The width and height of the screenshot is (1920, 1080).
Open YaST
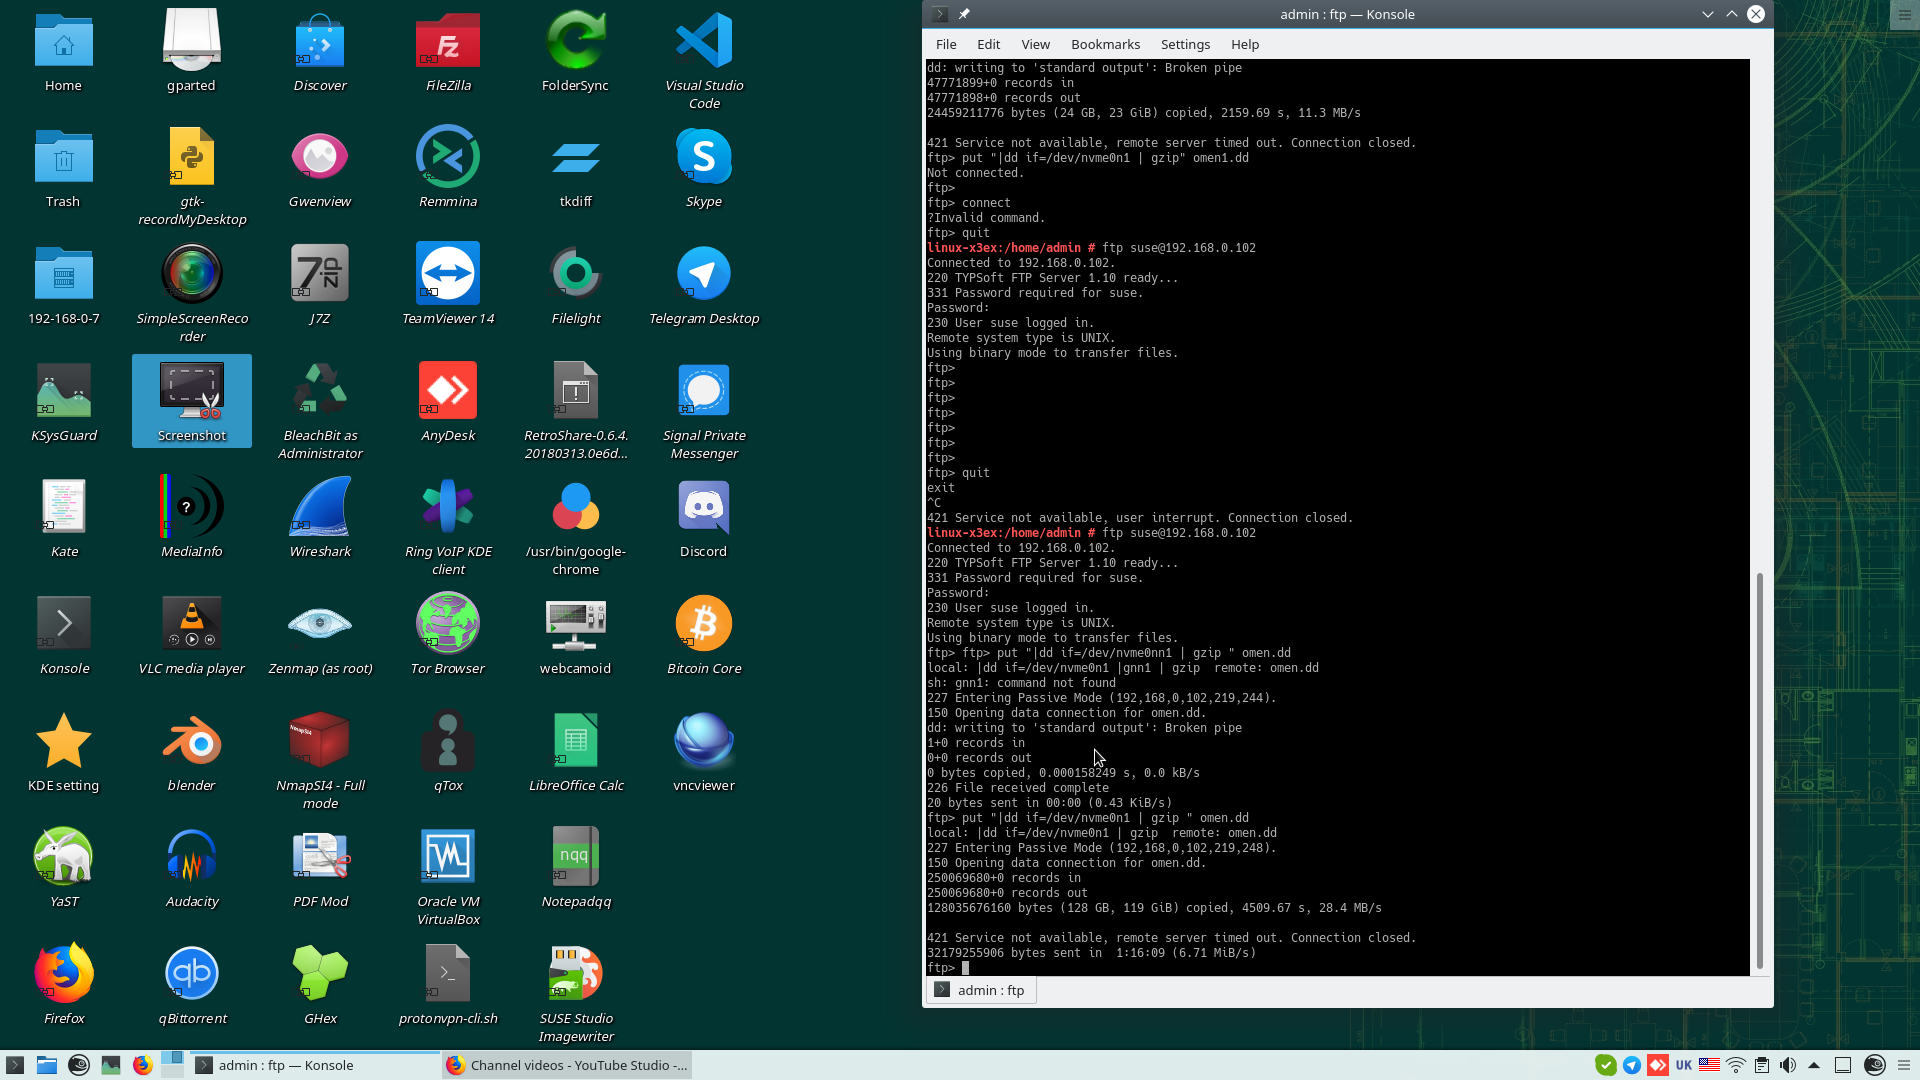[x=63, y=856]
